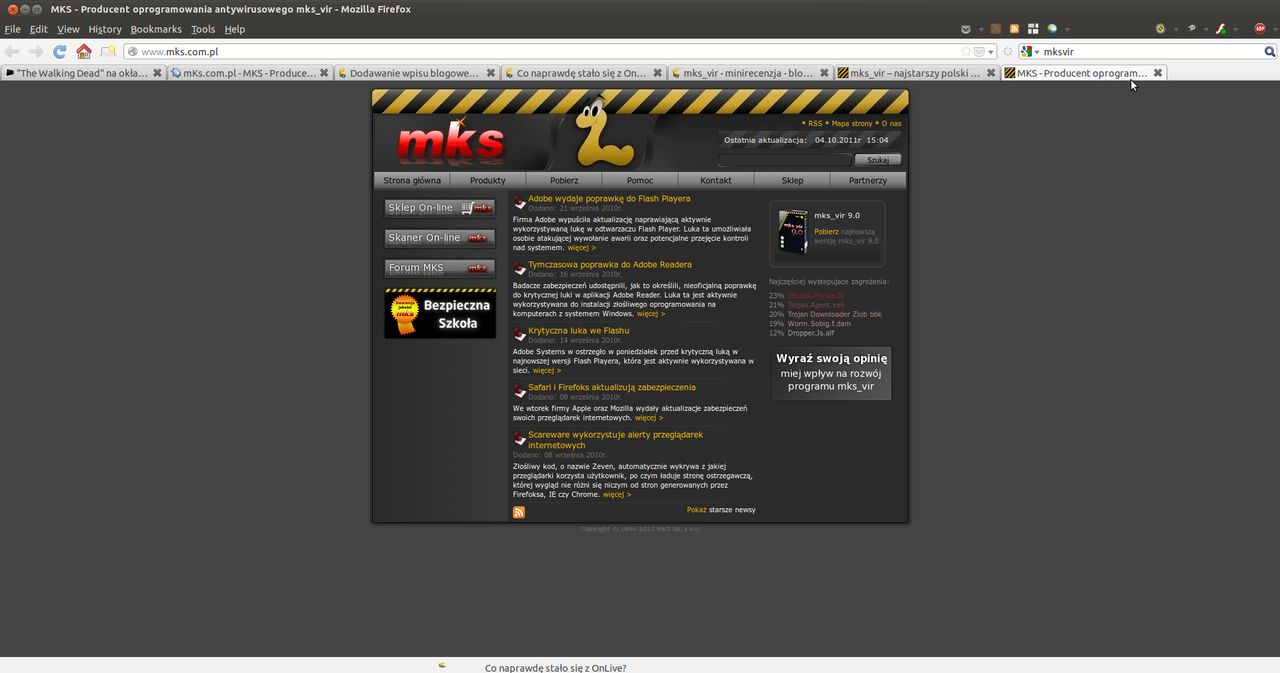Open dropdown arrow next to Adblock Plus icon
Image resolution: width=1280 pixels, height=673 pixels.
pos(1275,30)
